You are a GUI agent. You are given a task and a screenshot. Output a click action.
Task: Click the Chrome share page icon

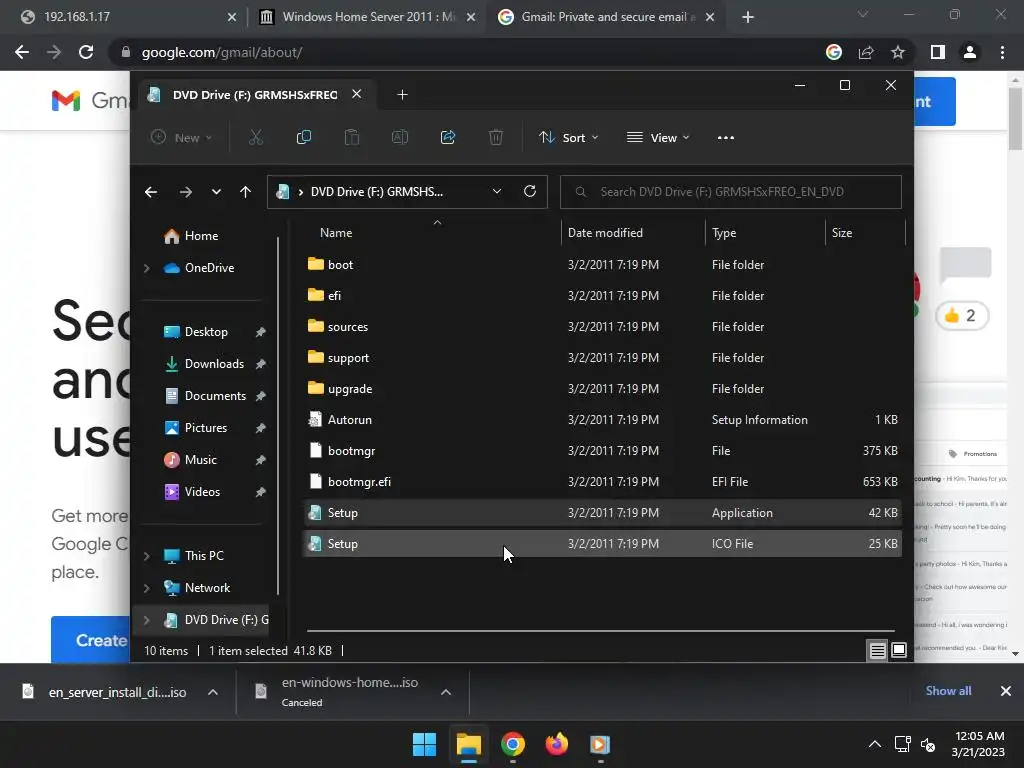click(866, 52)
